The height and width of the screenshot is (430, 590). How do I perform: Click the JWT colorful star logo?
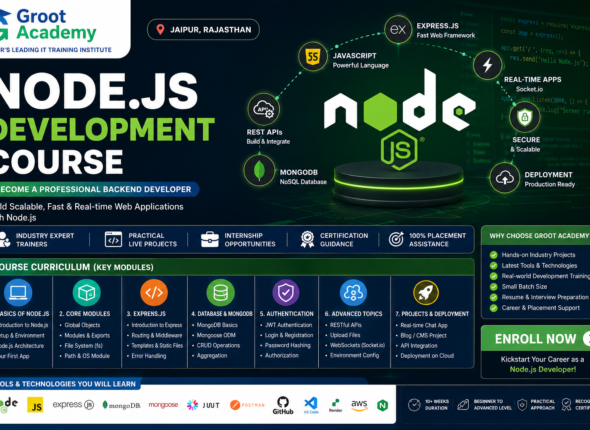pyautogui.click(x=192, y=405)
